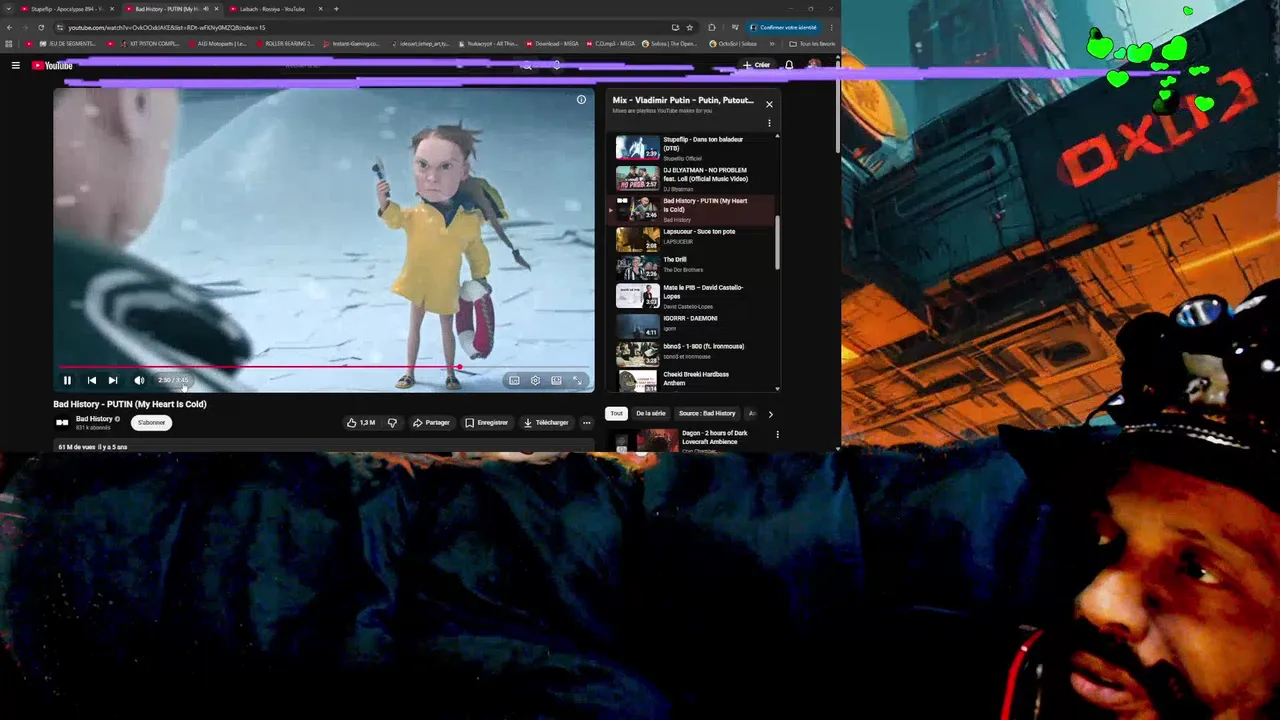The width and height of the screenshot is (1280, 720).
Task: Show more filter chips with right arrow
Action: tap(770, 413)
